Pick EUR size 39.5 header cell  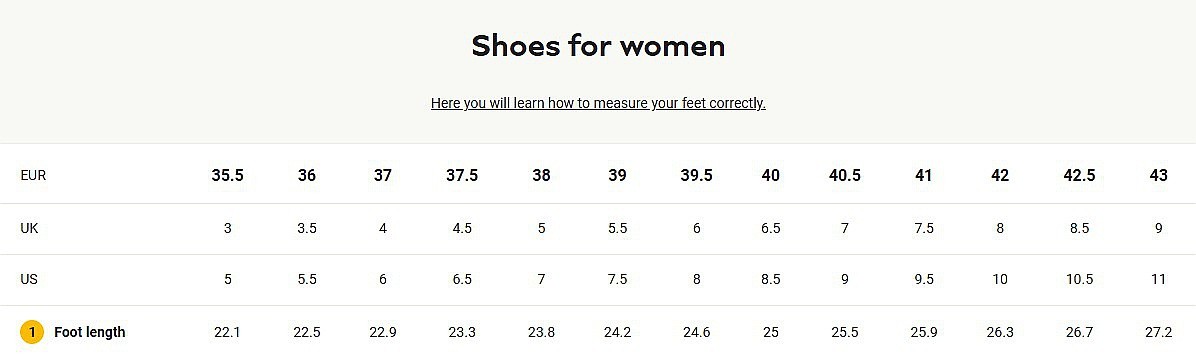[x=696, y=176]
